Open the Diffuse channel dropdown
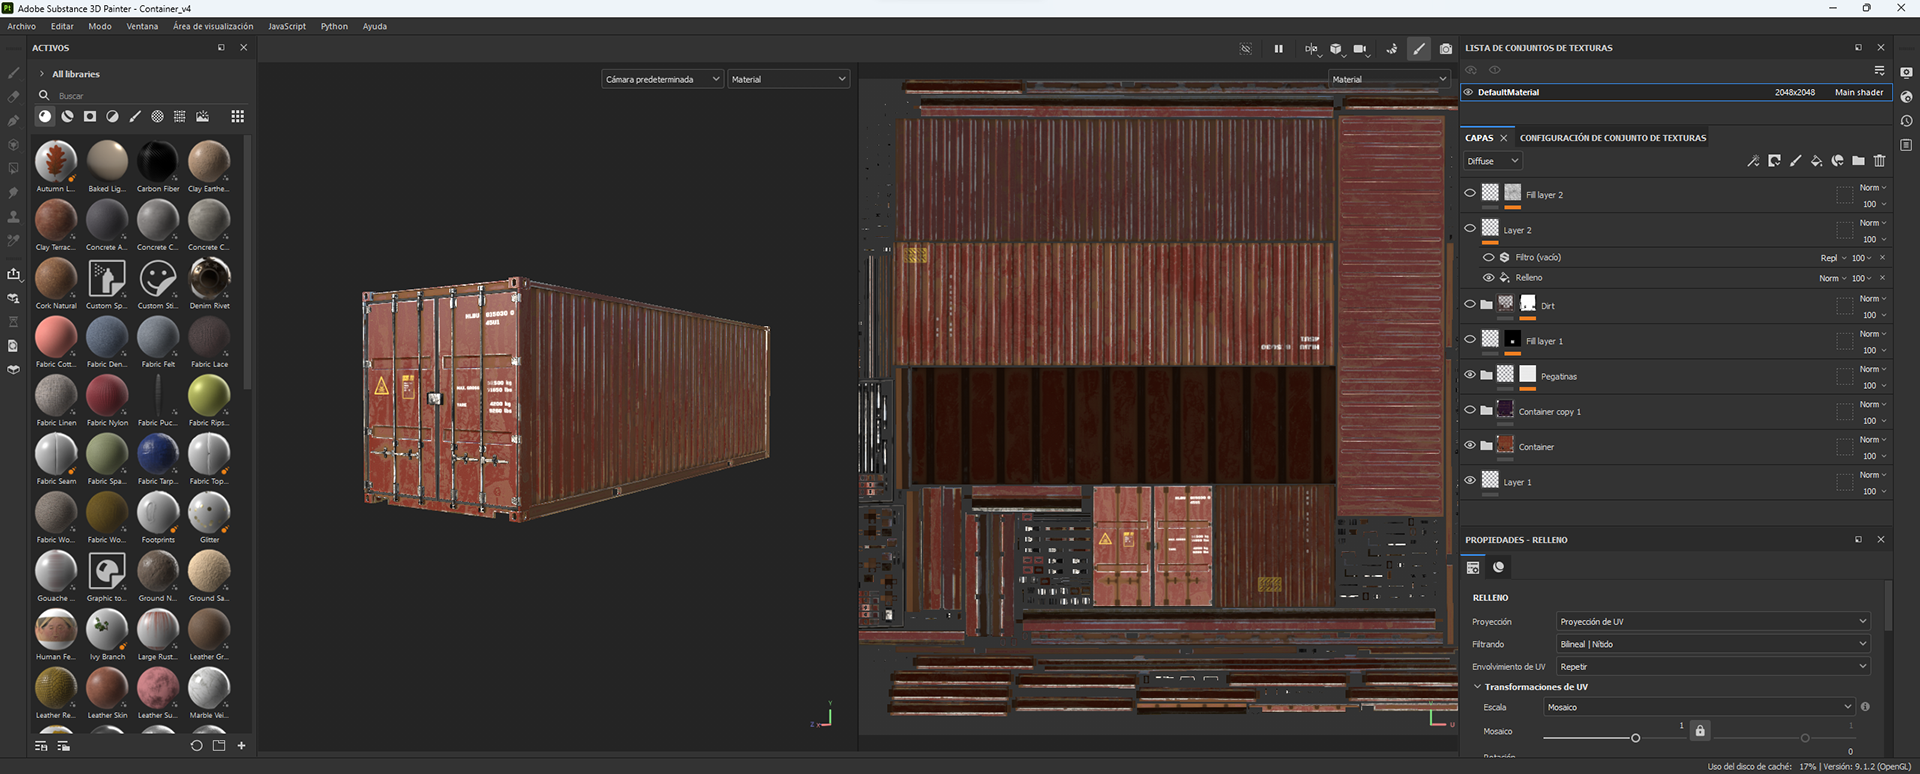Image resolution: width=1920 pixels, height=774 pixels. click(x=1492, y=161)
